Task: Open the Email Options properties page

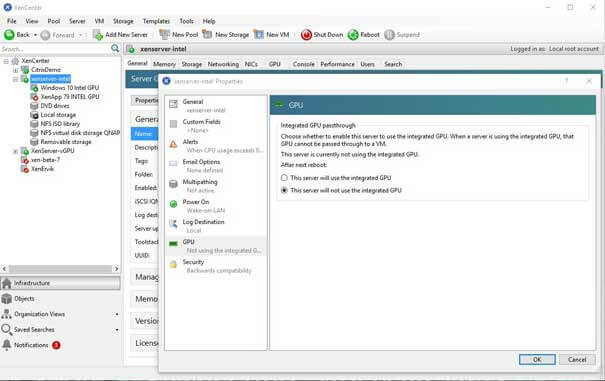Action: pyautogui.click(x=216, y=166)
